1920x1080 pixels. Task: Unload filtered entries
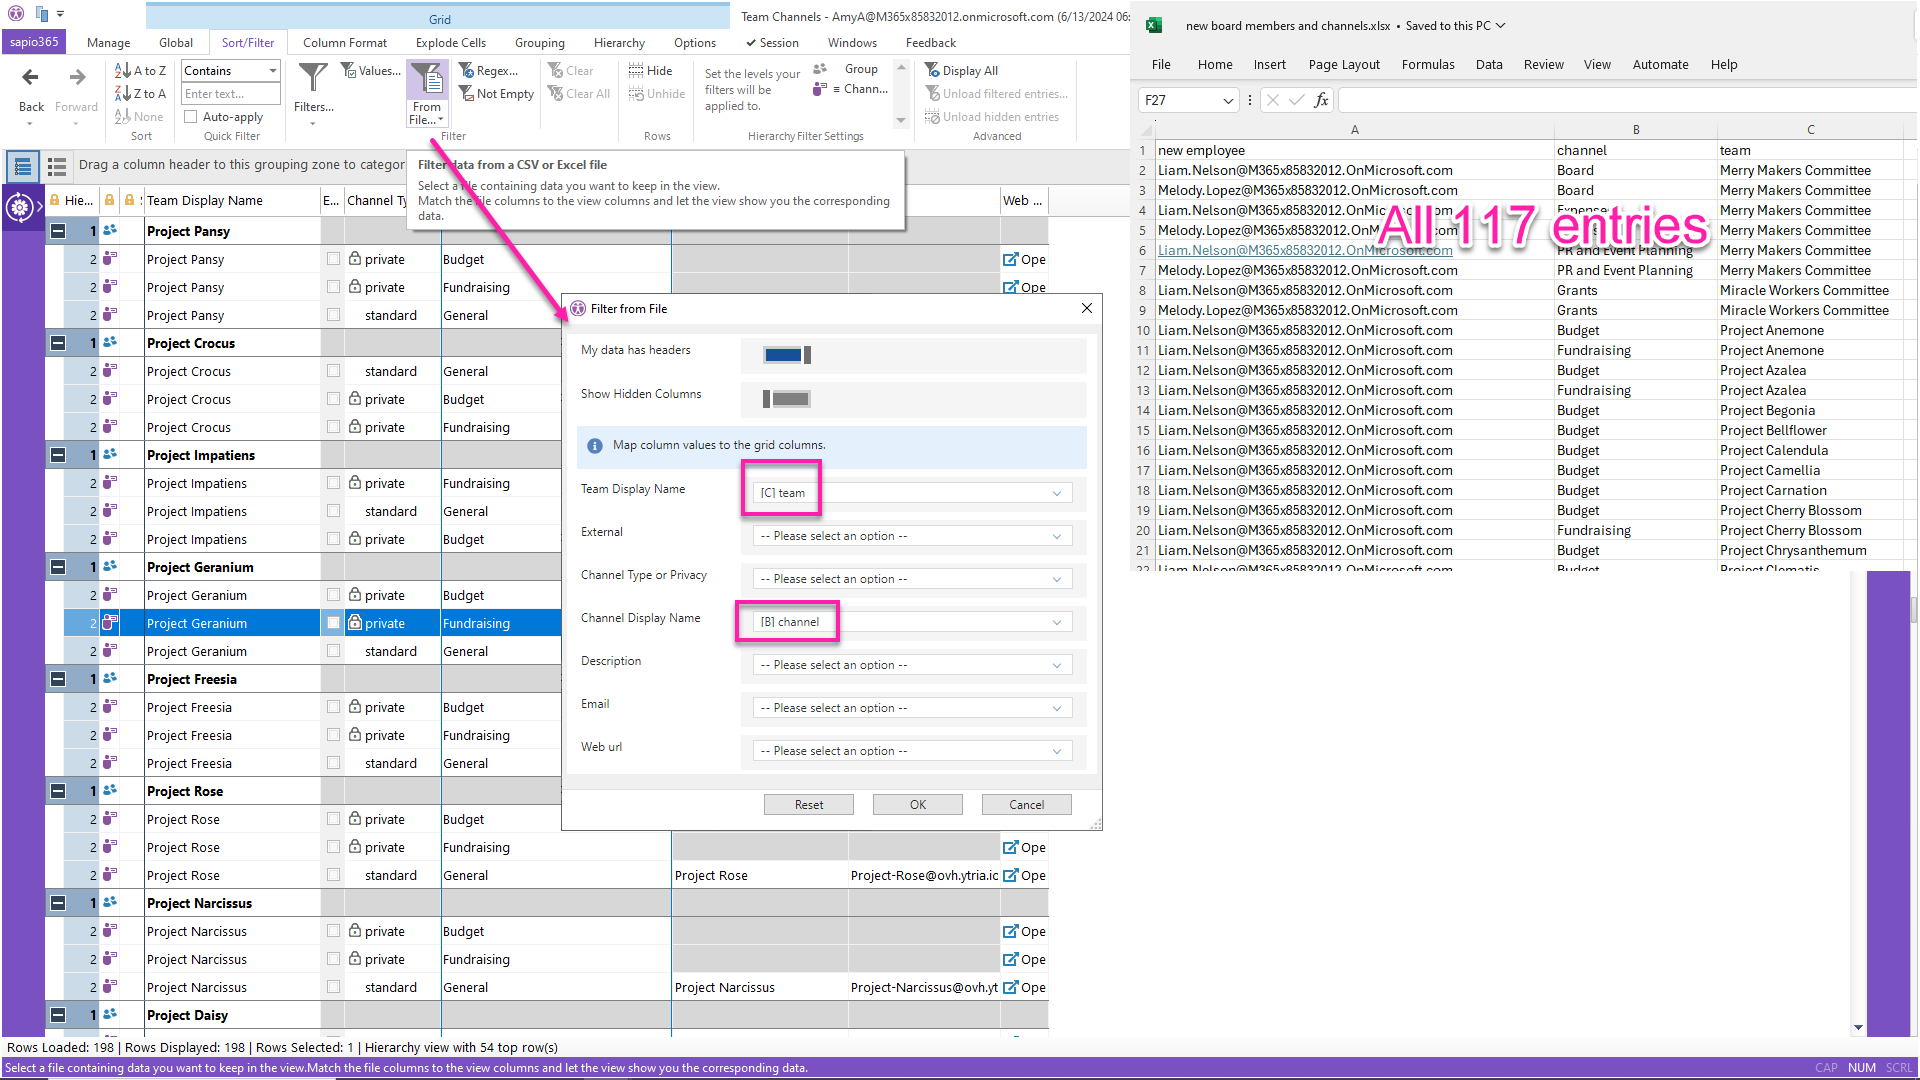coord(996,94)
